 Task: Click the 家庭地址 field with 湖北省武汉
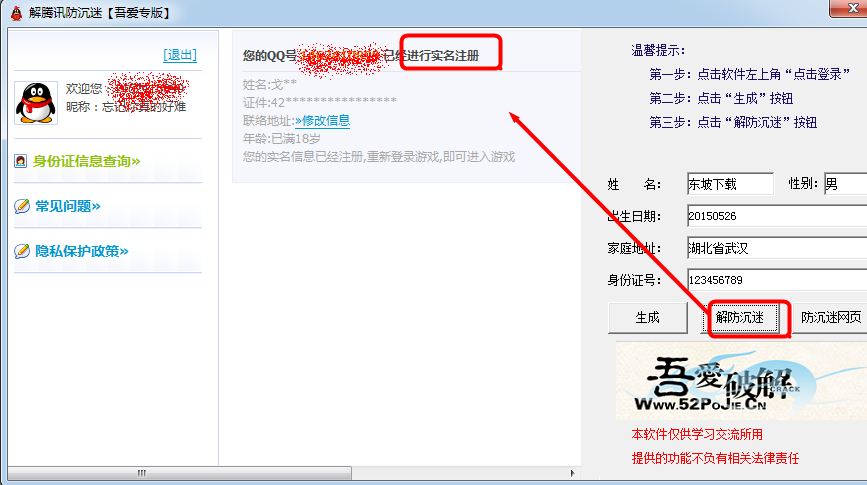[777, 248]
